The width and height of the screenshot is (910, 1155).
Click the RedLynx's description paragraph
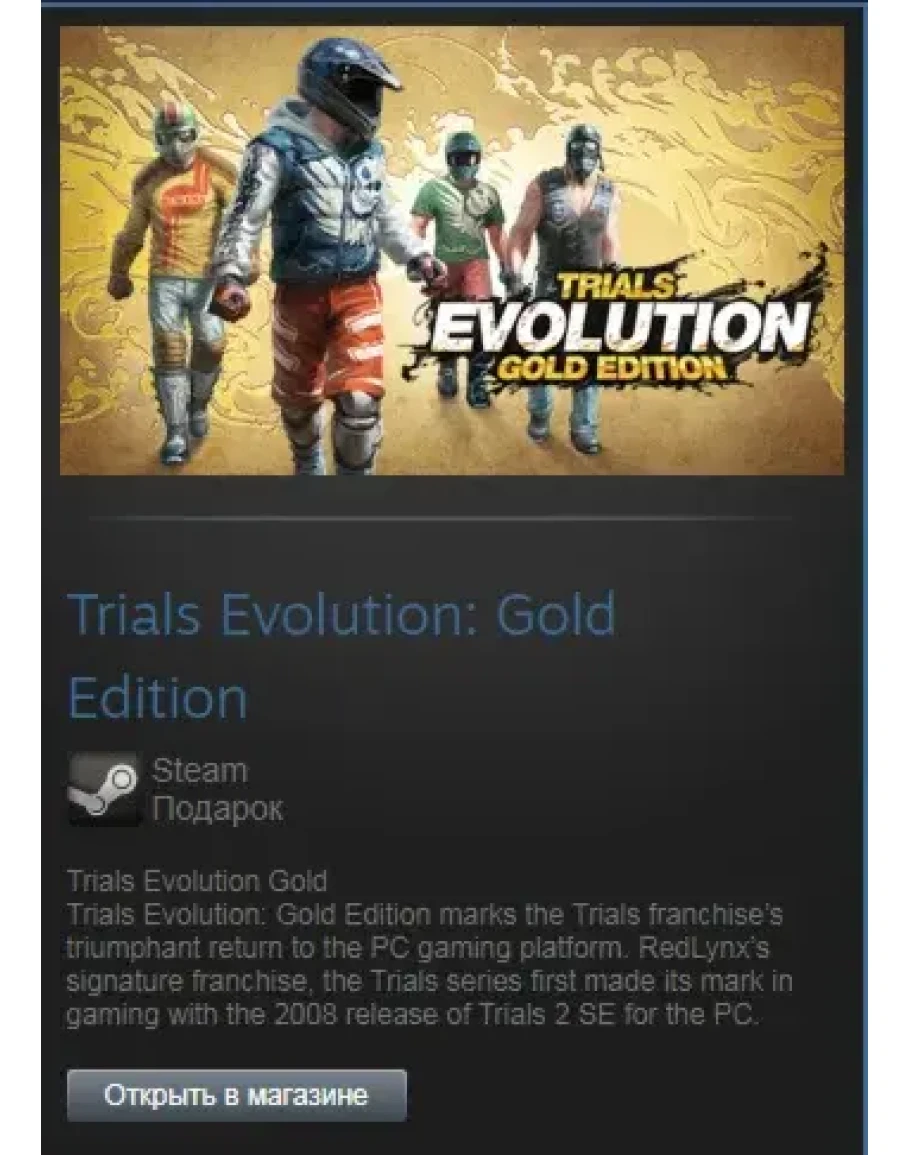point(430,964)
